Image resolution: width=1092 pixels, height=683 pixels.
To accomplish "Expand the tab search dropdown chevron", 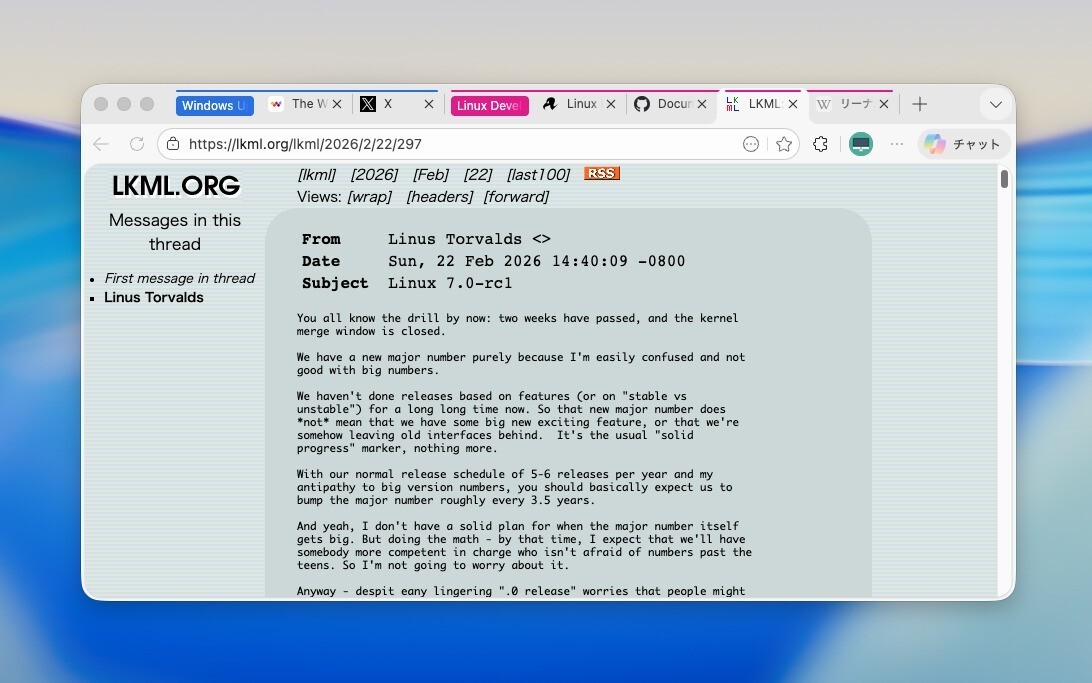I will click(995, 104).
